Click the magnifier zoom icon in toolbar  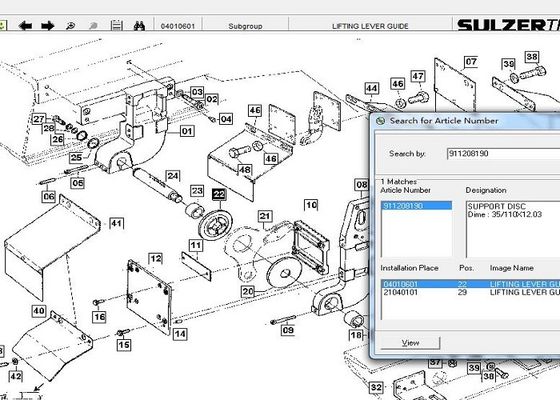coord(70,26)
